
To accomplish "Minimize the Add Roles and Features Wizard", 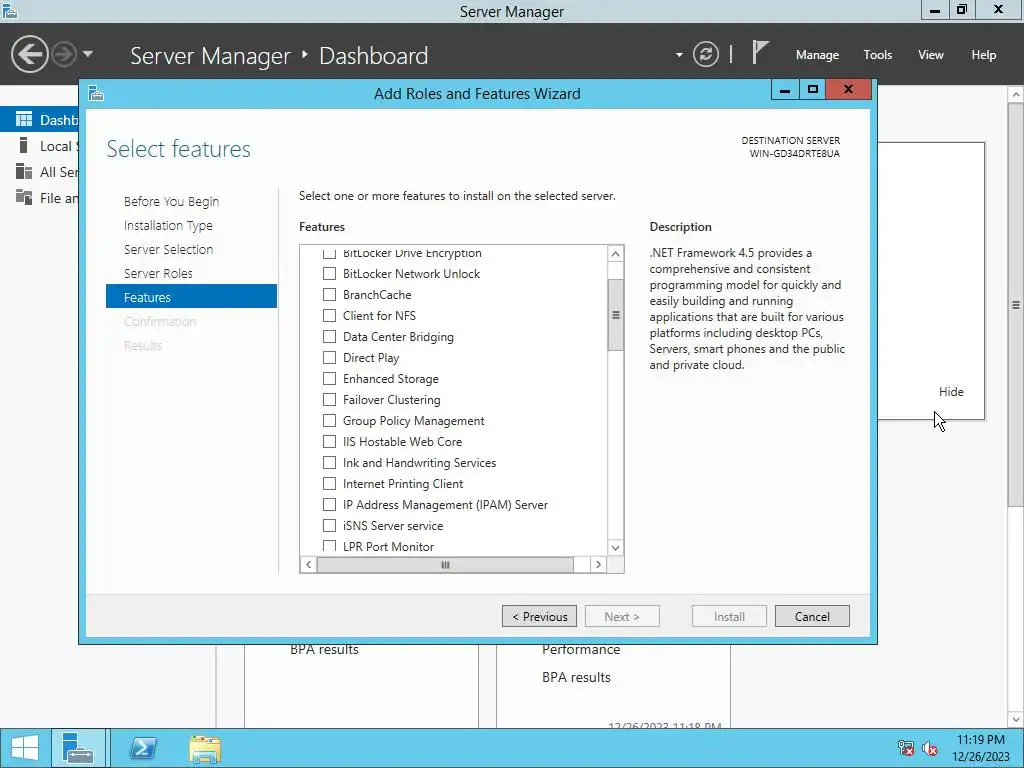I will click(785, 89).
